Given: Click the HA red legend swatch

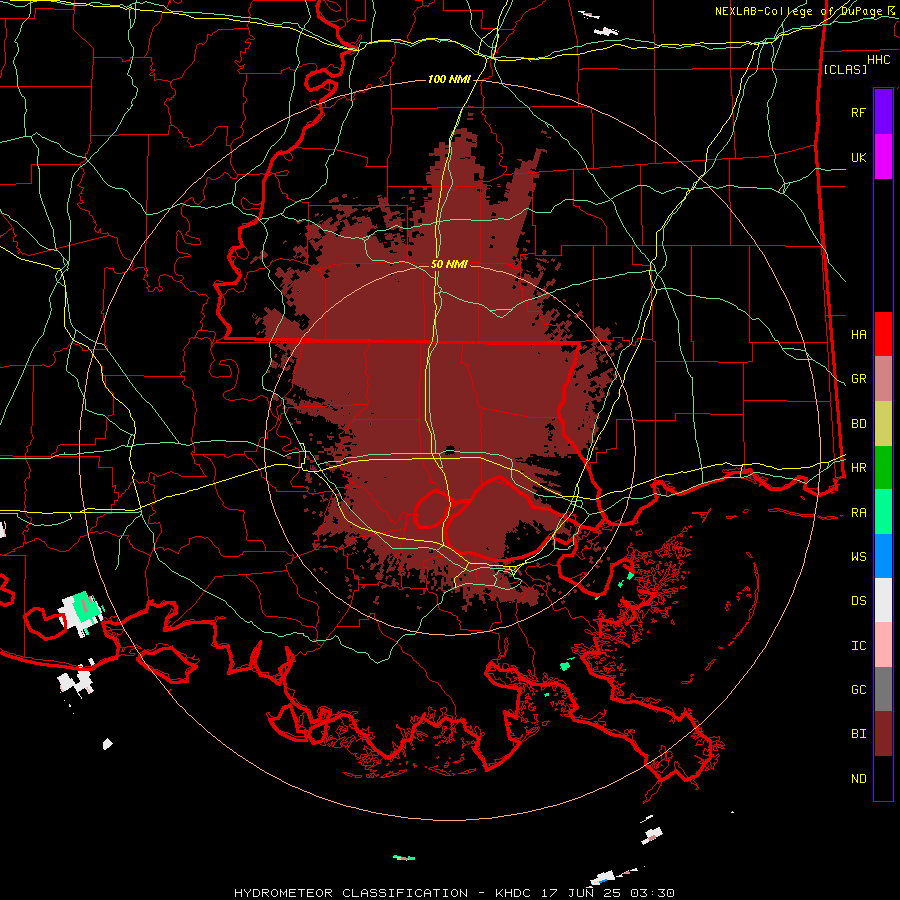Looking at the screenshot, I should tap(883, 334).
